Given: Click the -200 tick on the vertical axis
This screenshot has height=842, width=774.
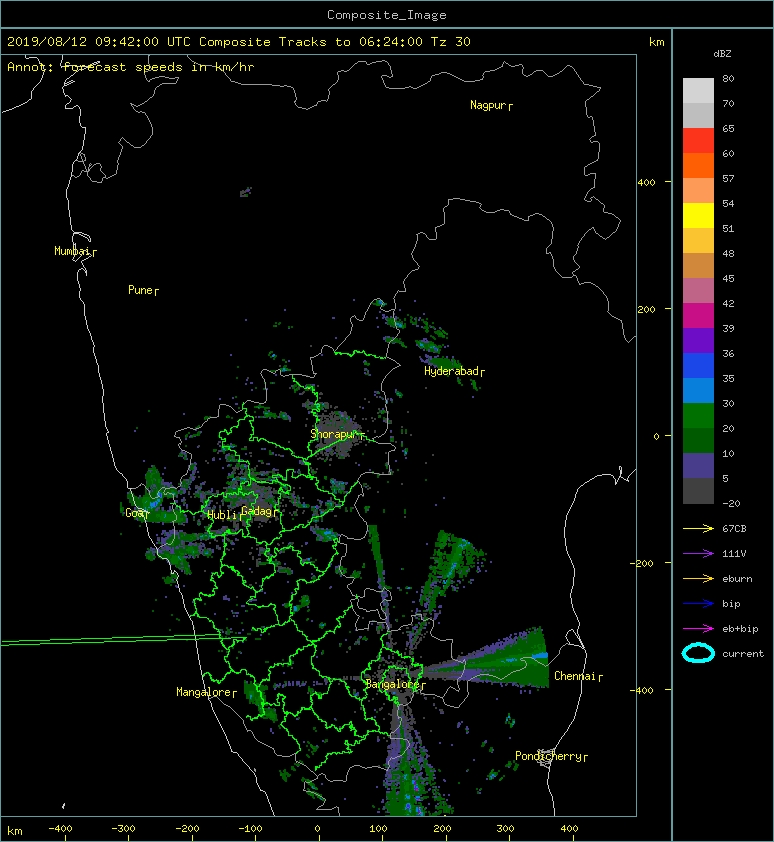Looking at the screenshot, I should [x=643, y=563].
